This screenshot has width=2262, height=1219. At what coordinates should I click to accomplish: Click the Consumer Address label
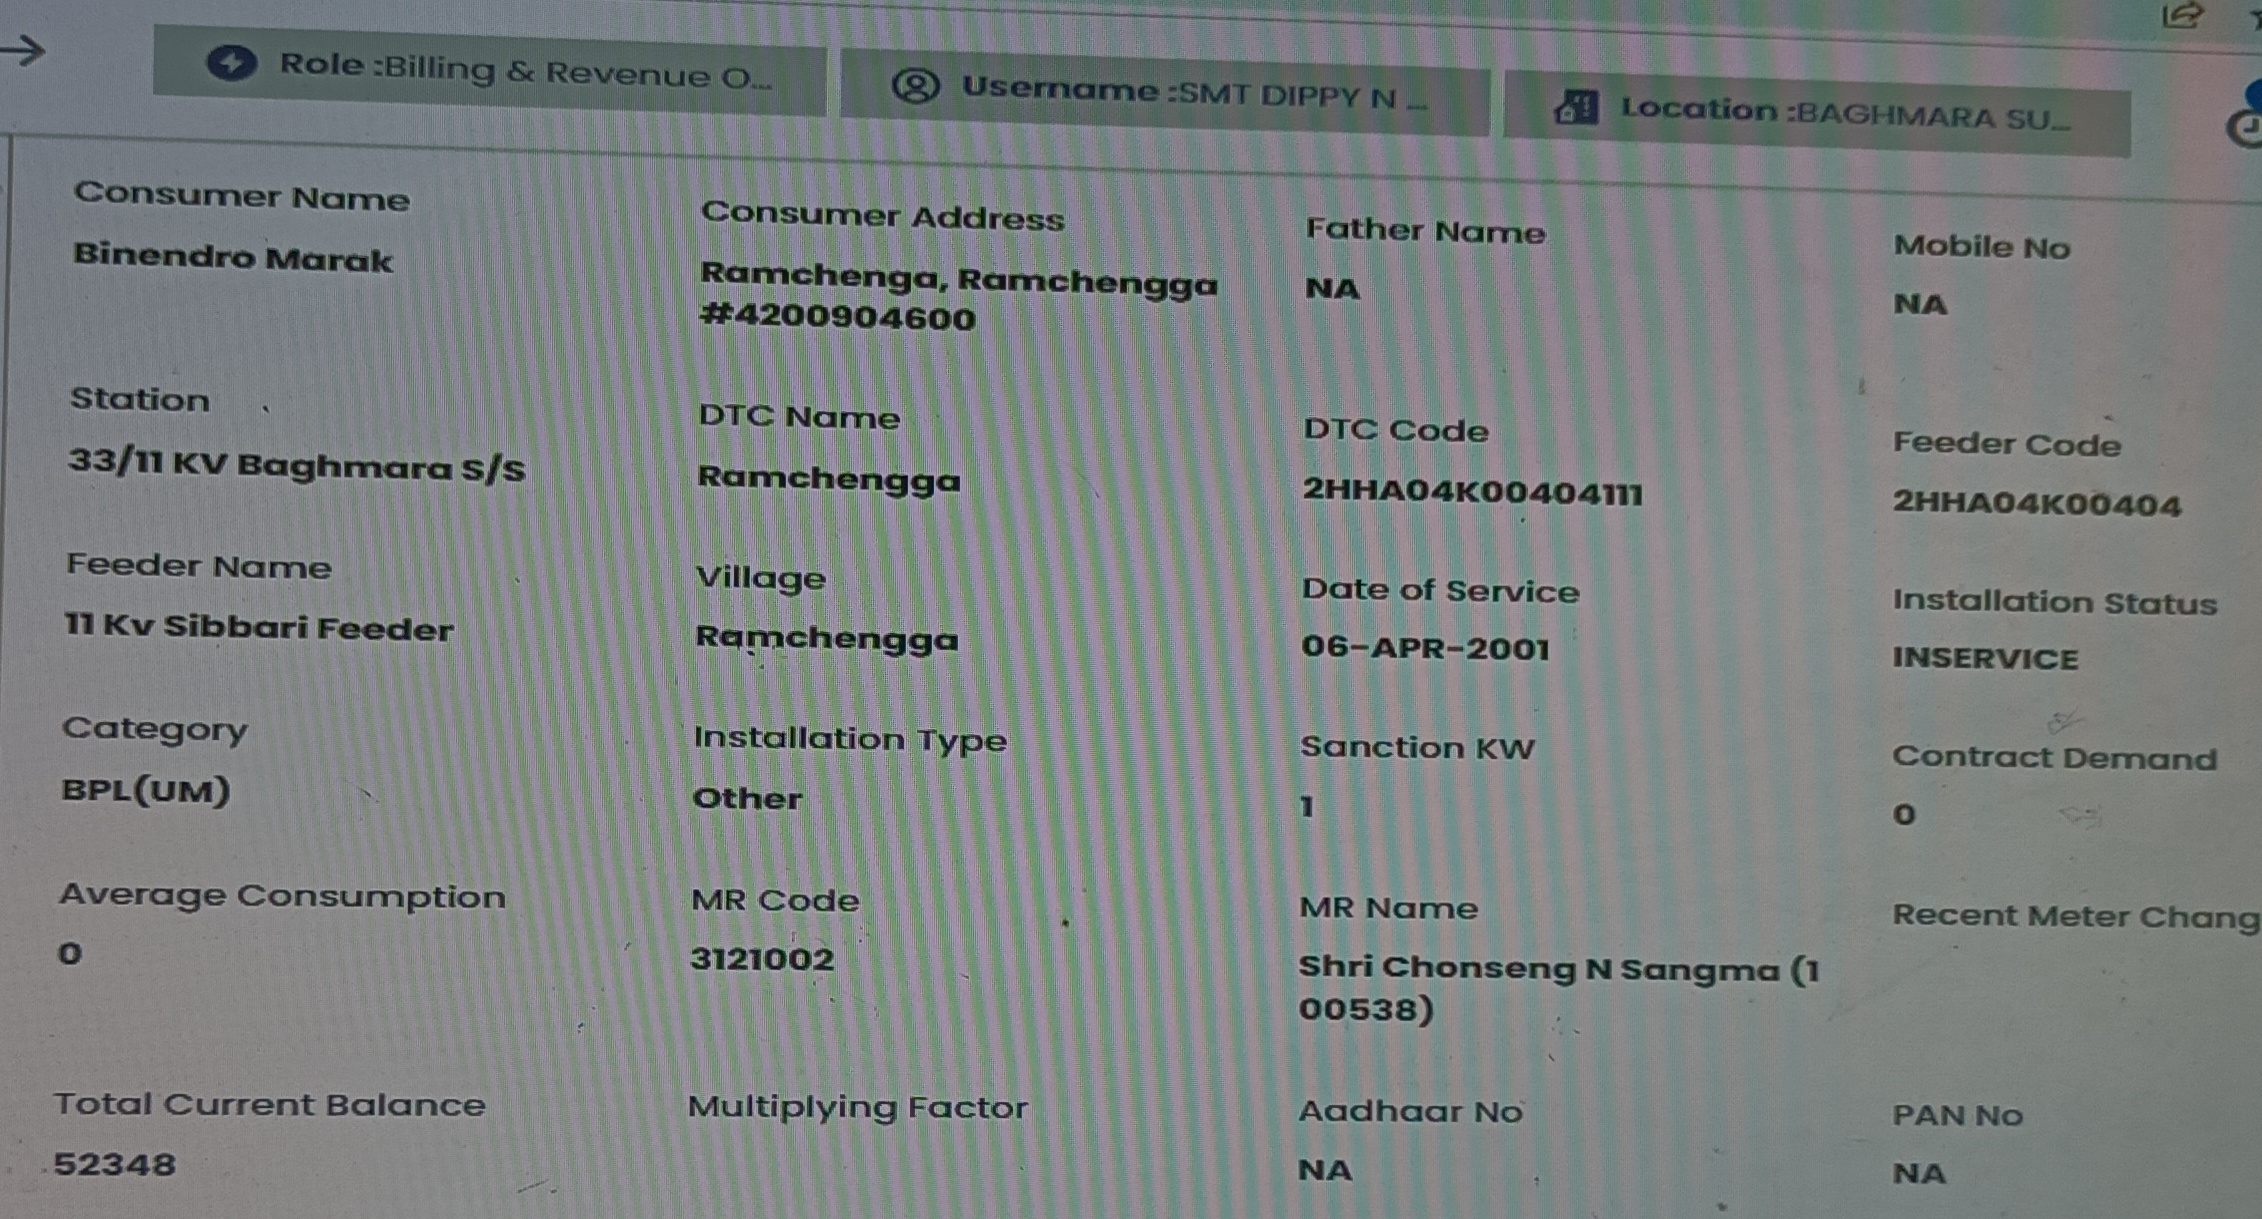point(882,216)
